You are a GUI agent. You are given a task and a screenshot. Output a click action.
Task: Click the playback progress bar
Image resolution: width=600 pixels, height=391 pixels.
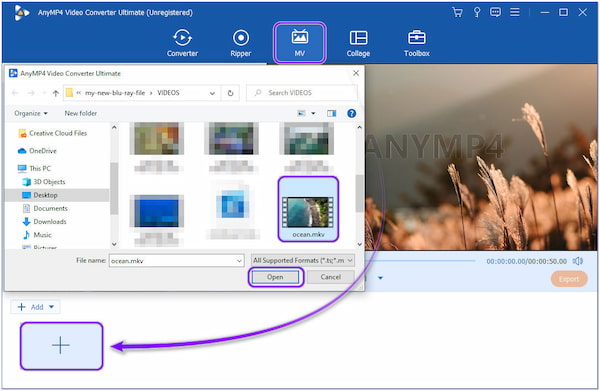[x=420, y=261]
